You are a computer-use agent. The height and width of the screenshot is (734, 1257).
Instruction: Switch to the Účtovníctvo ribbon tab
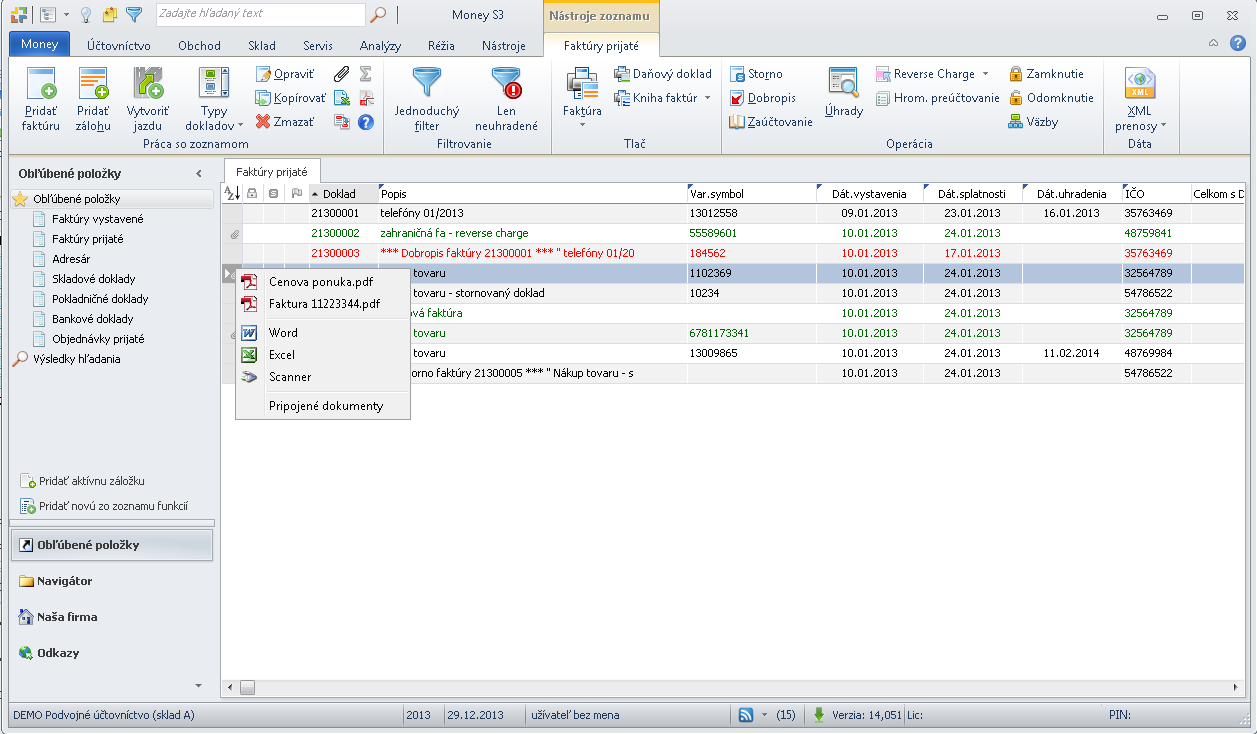point(118,46)
